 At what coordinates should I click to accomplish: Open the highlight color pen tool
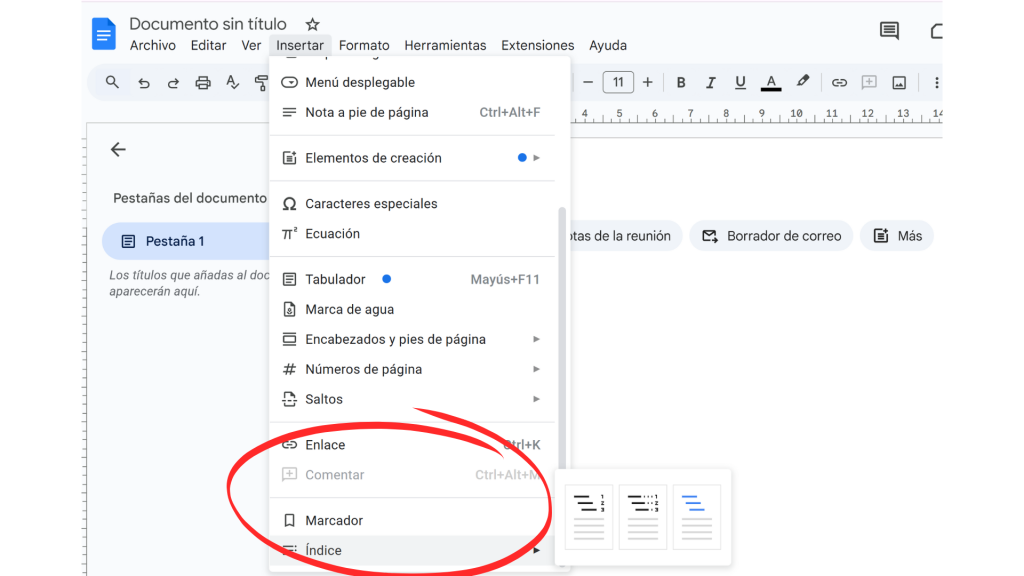coord(802,82)
